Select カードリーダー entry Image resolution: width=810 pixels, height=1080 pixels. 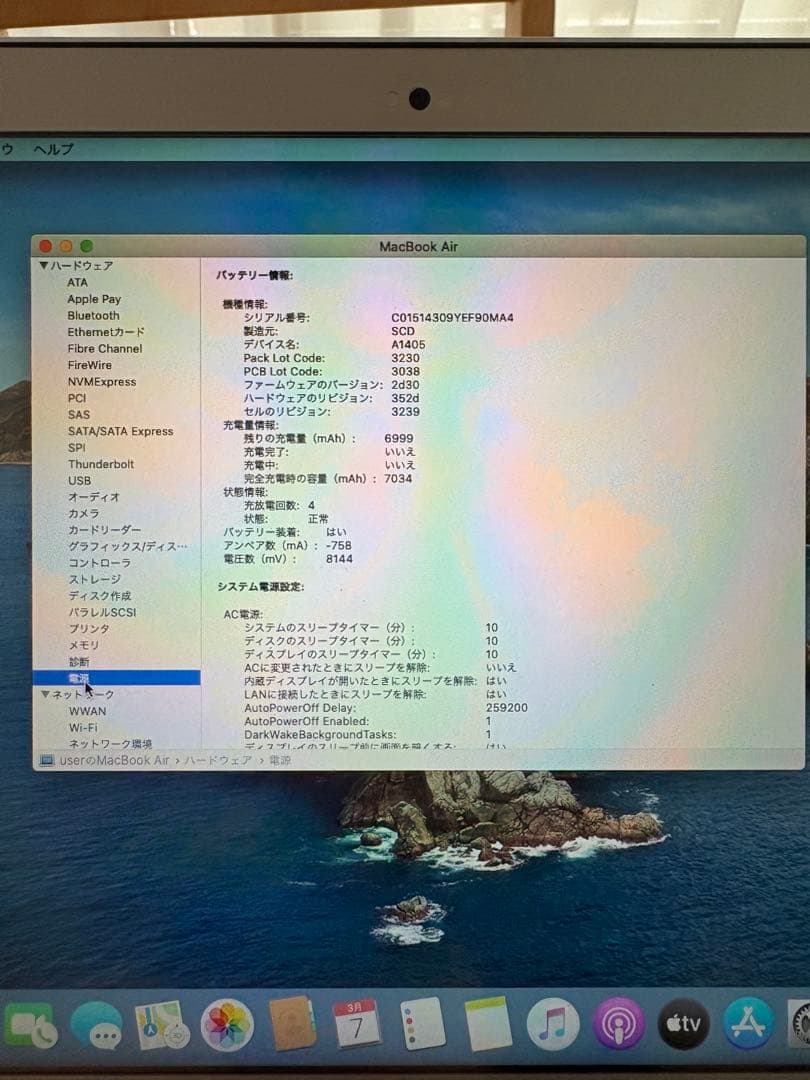(x=104, y=530)
